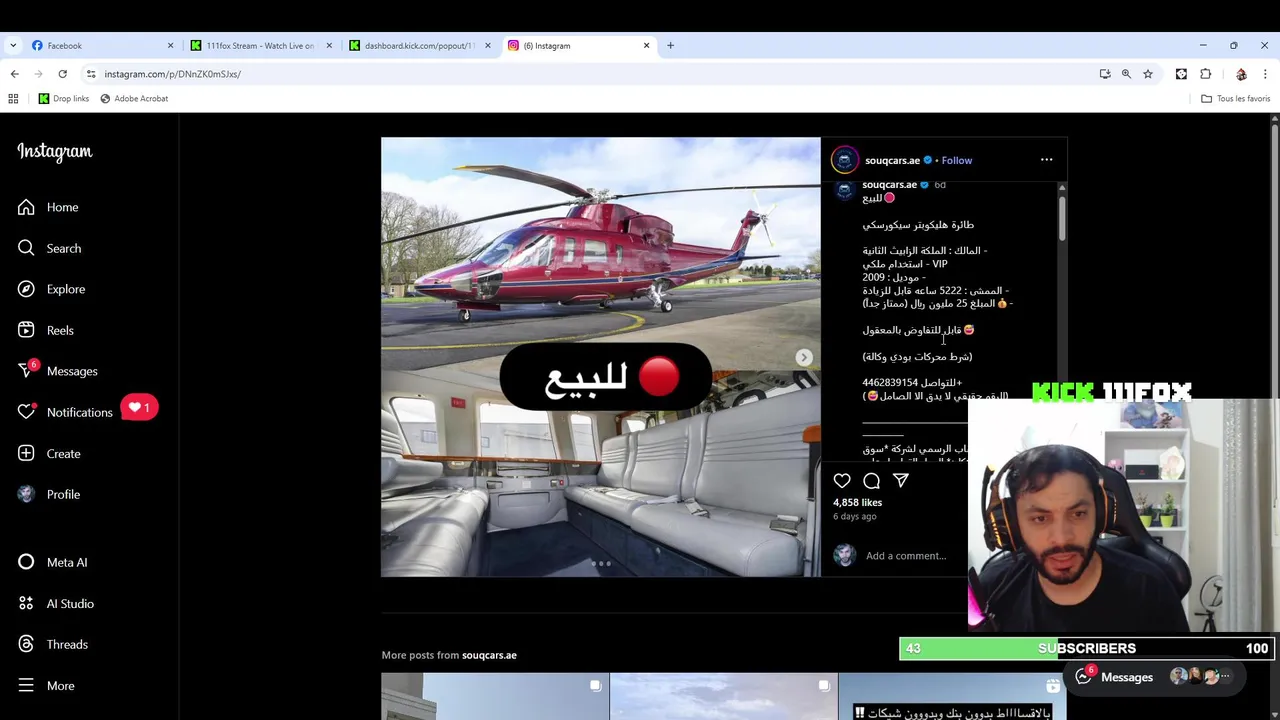Click the install app icon in address bar

(1104, 74)
